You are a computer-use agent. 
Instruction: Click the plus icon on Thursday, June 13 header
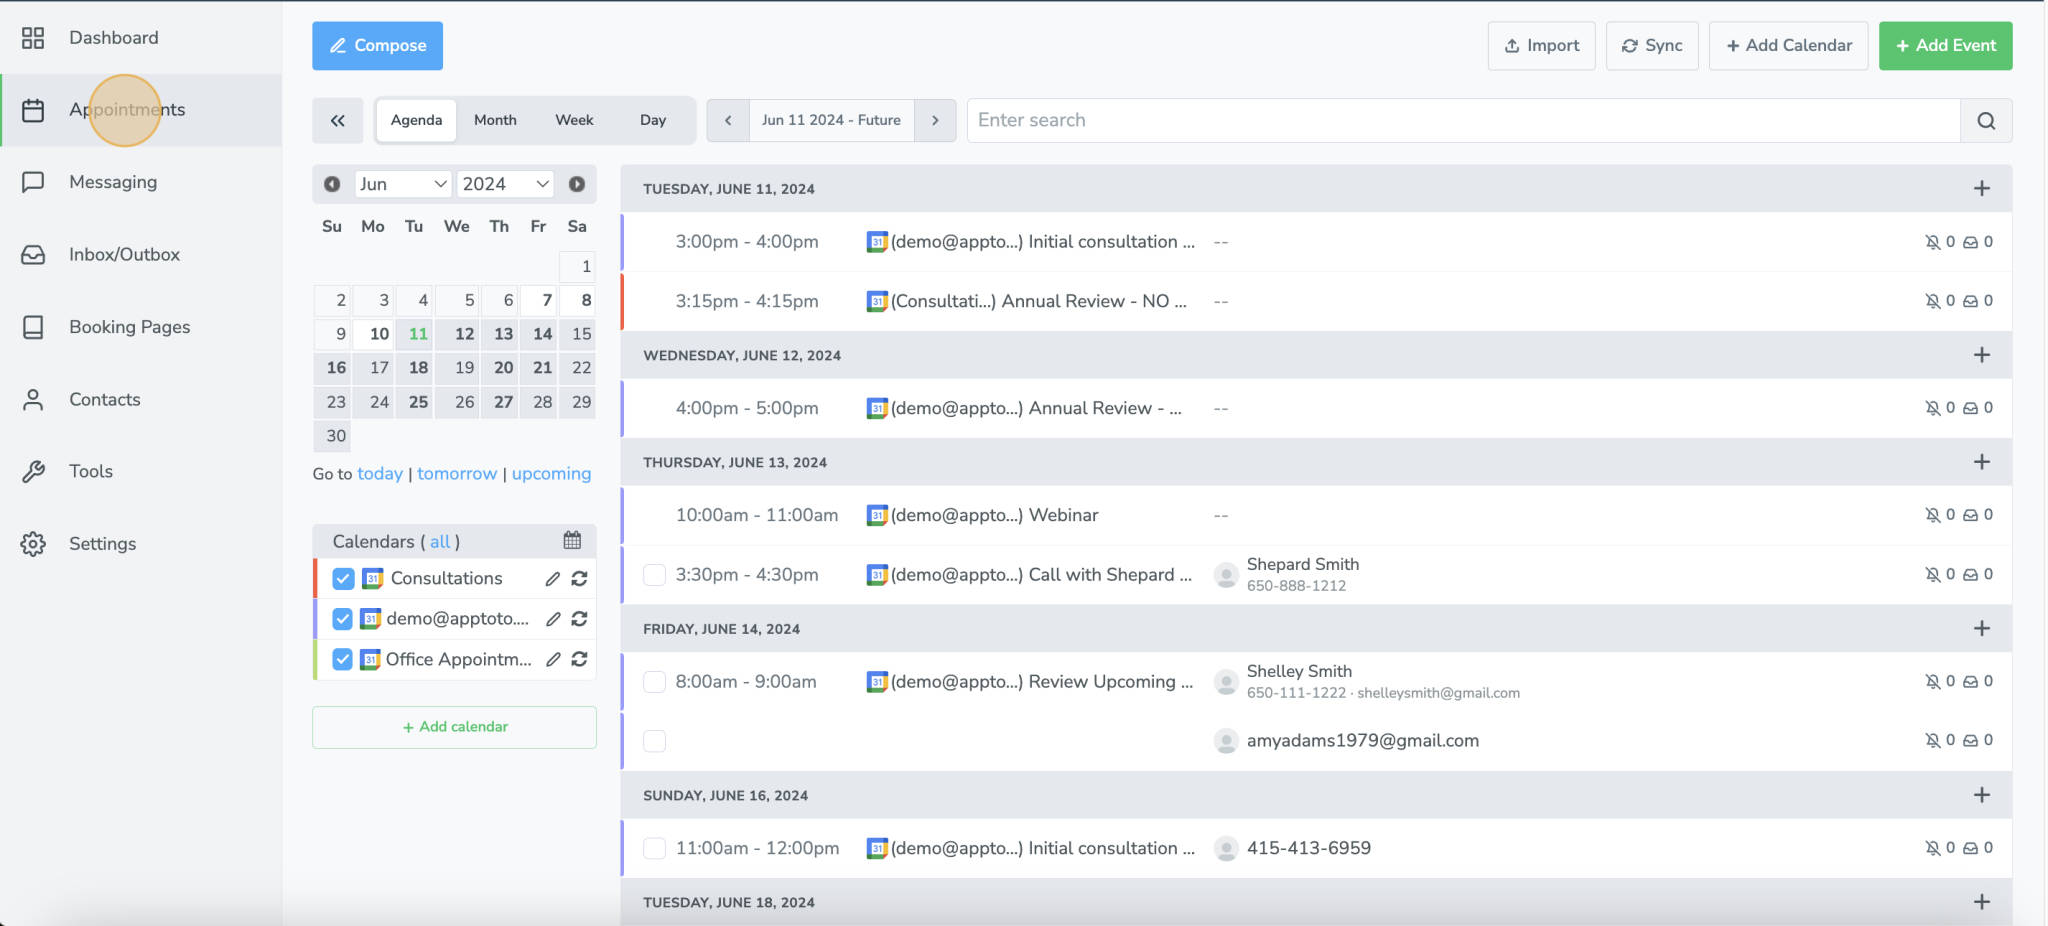click(x=1981, y=461)
